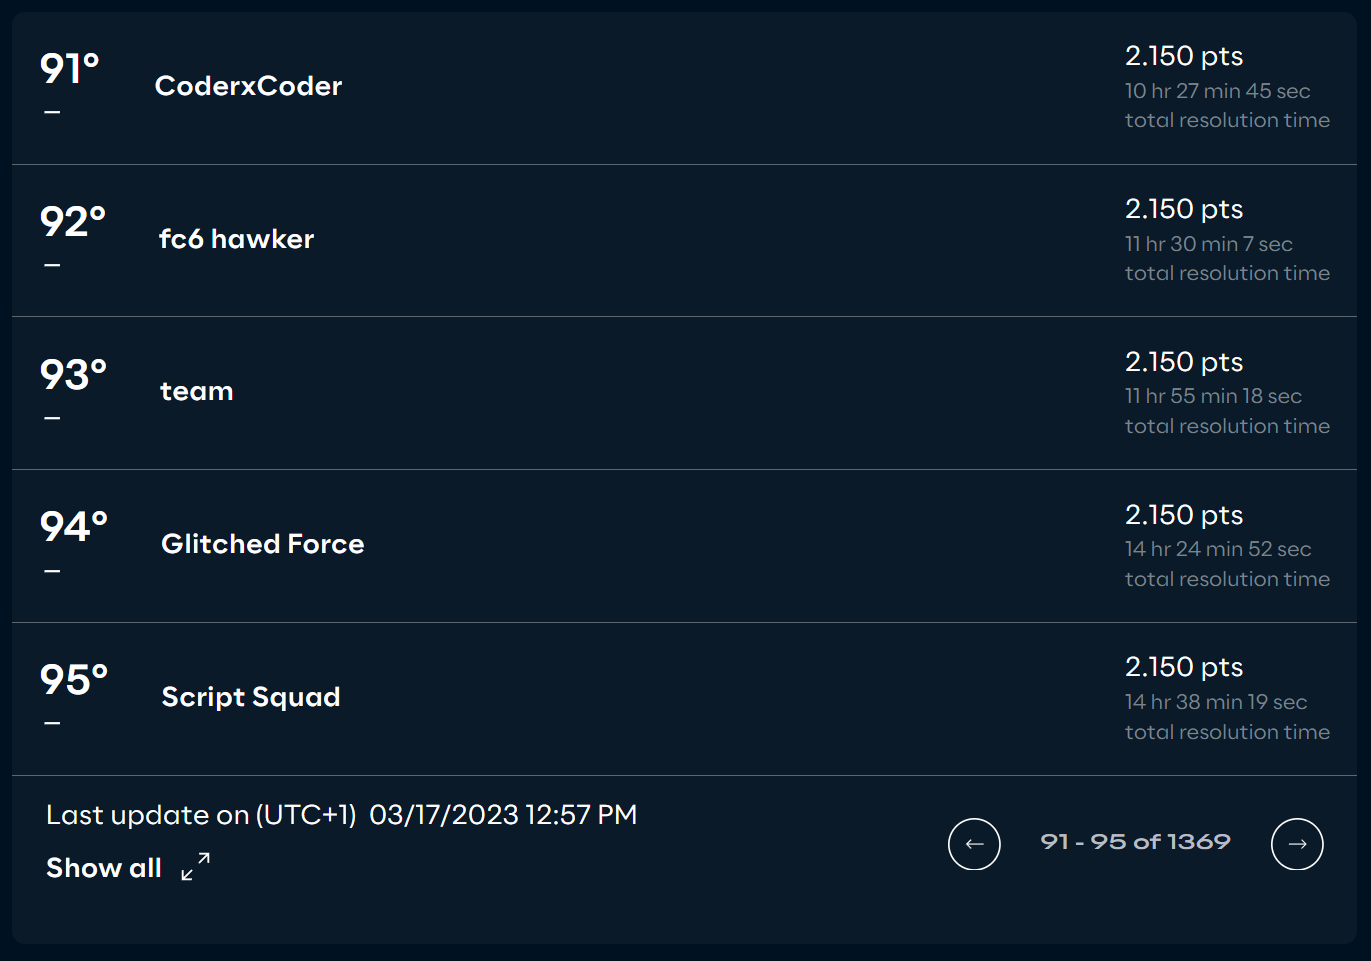Click CoderxCoder's 2.150 pts score
Image resolution: width=1371 pixels, height=961 pixels.
[x=1184, y=56]
